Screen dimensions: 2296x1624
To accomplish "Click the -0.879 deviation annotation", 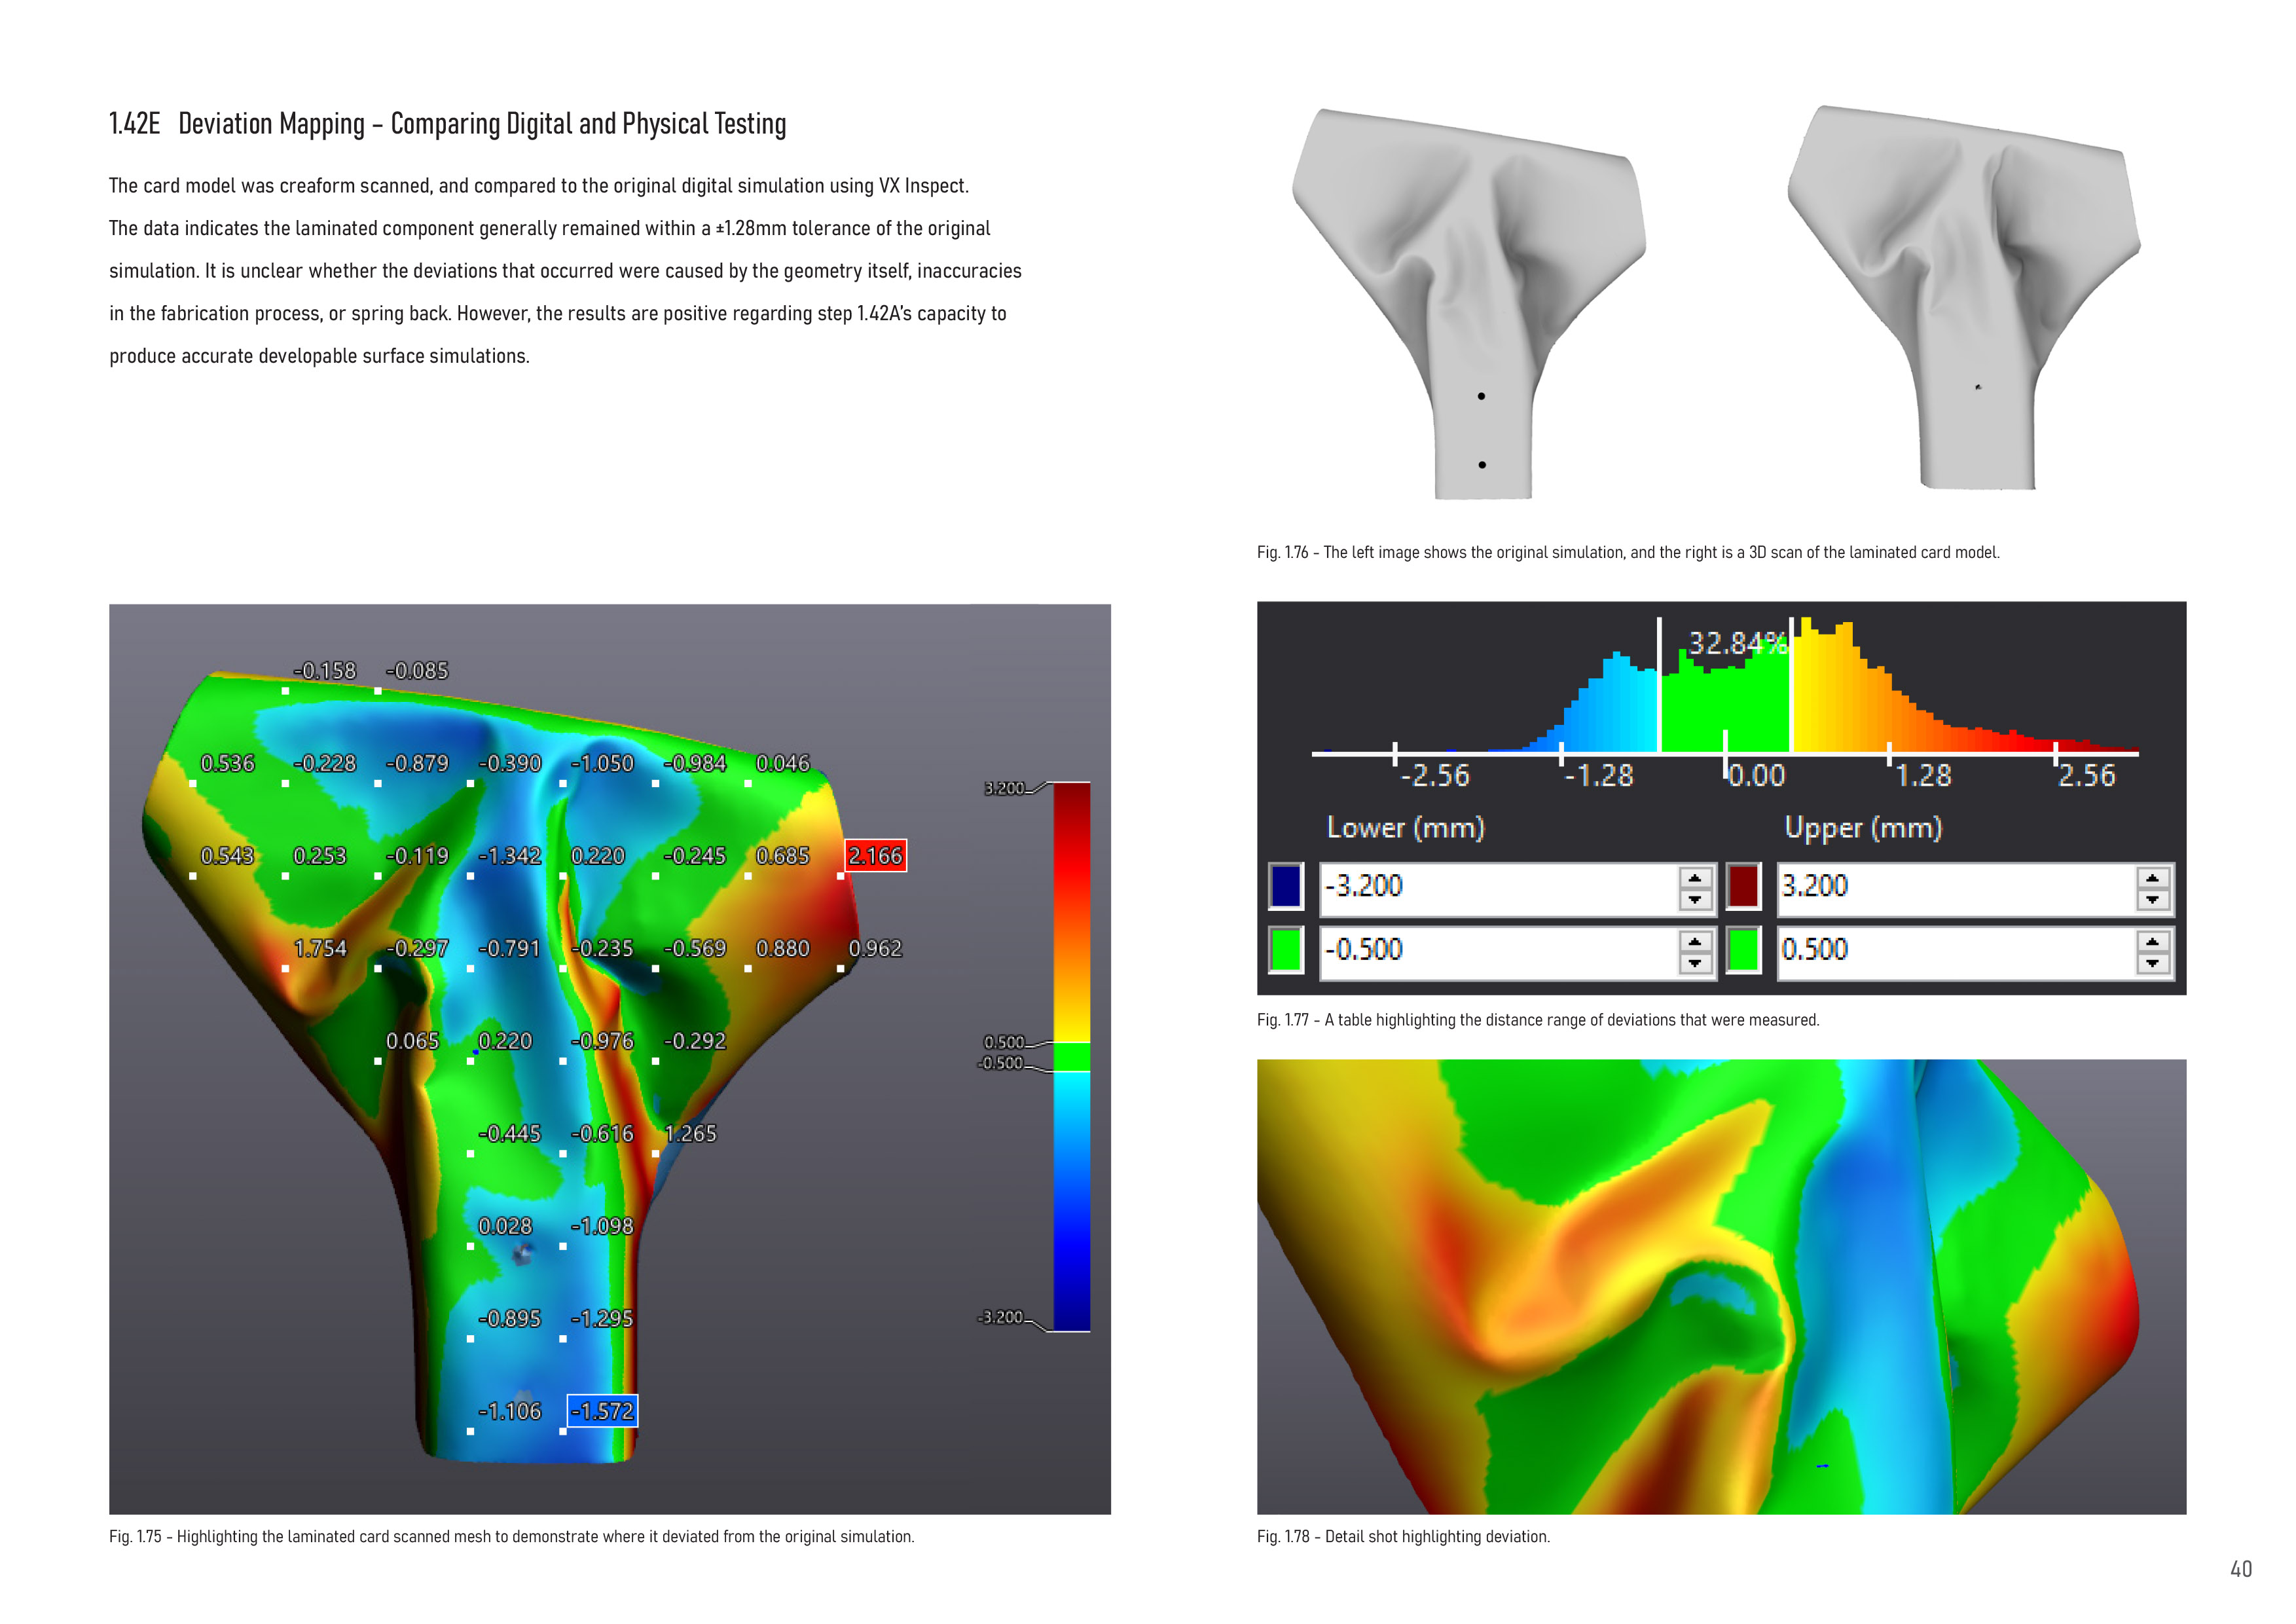I will pos(417,763).
